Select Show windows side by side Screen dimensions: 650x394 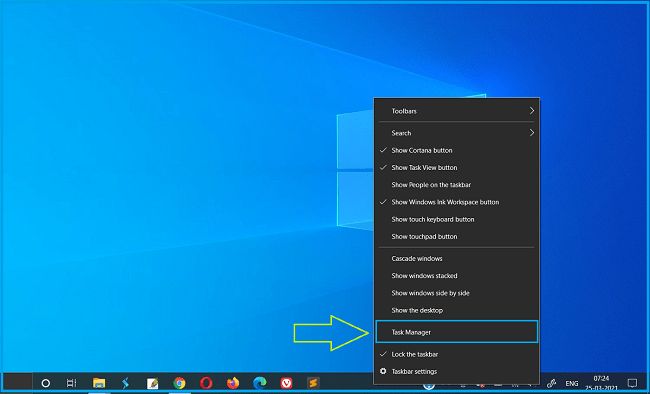(x=457, y=293)
